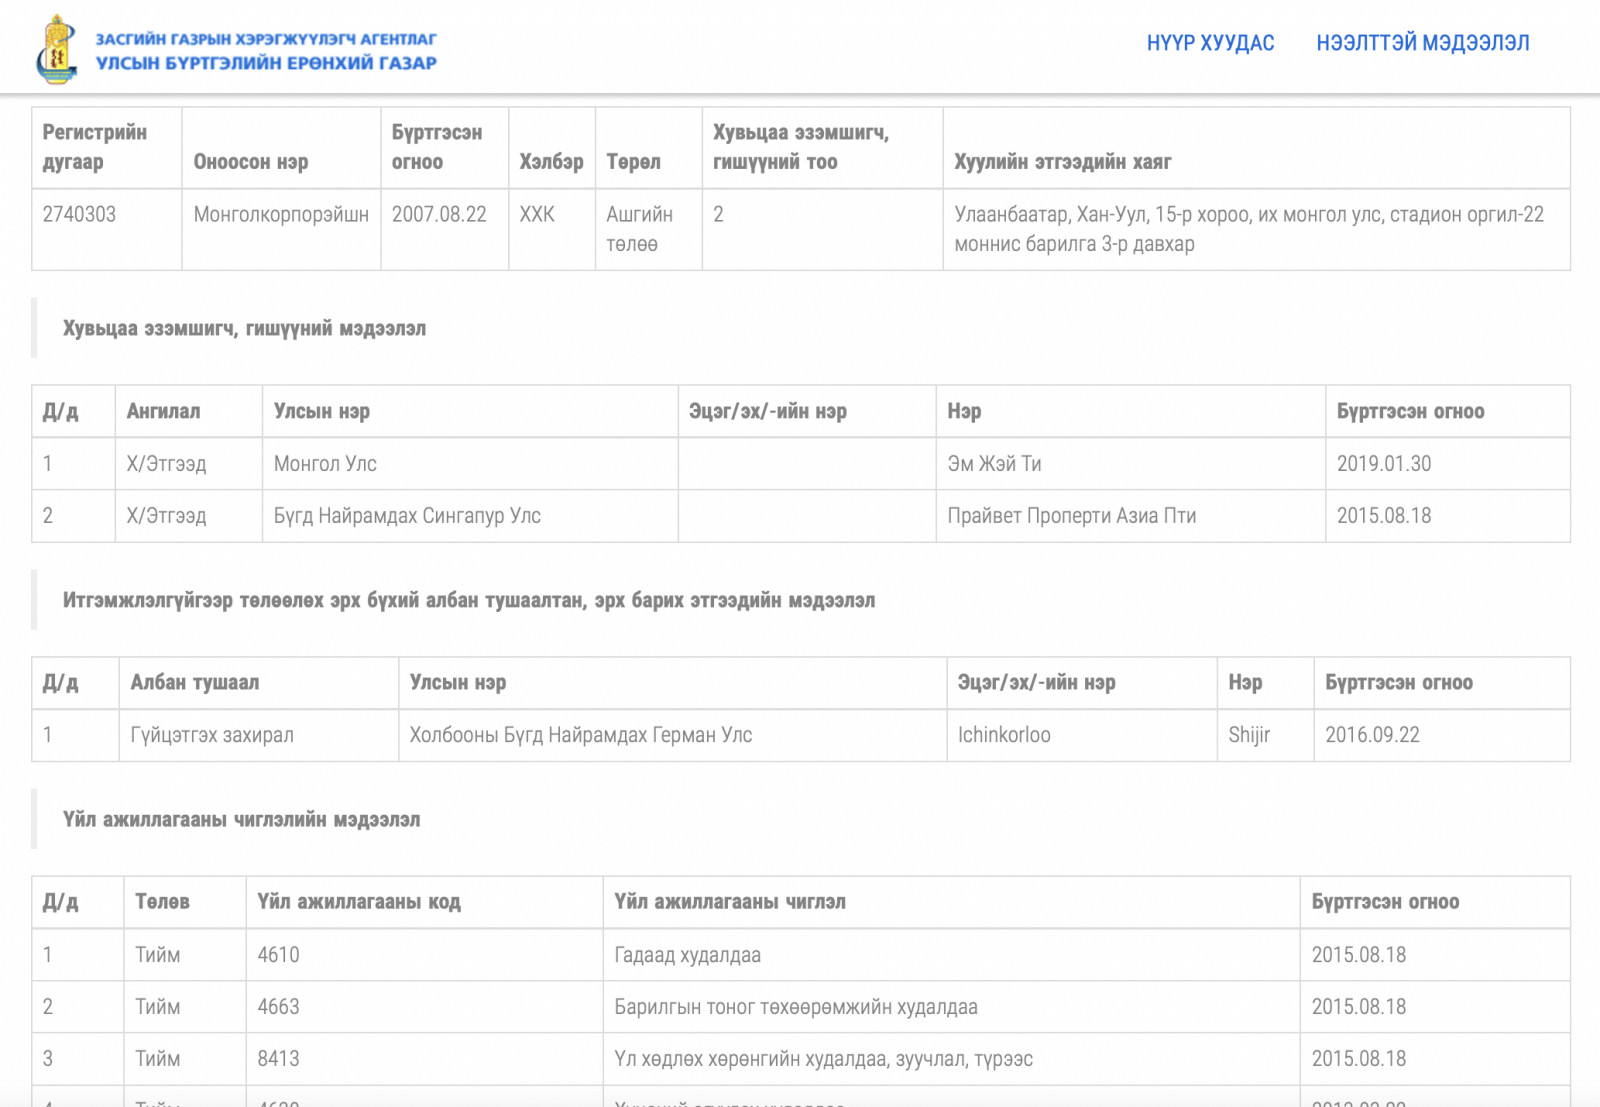Select activity code 4663
Image resolution: width=1600 pixels, height=1107 pixels.
(278, 1007)
